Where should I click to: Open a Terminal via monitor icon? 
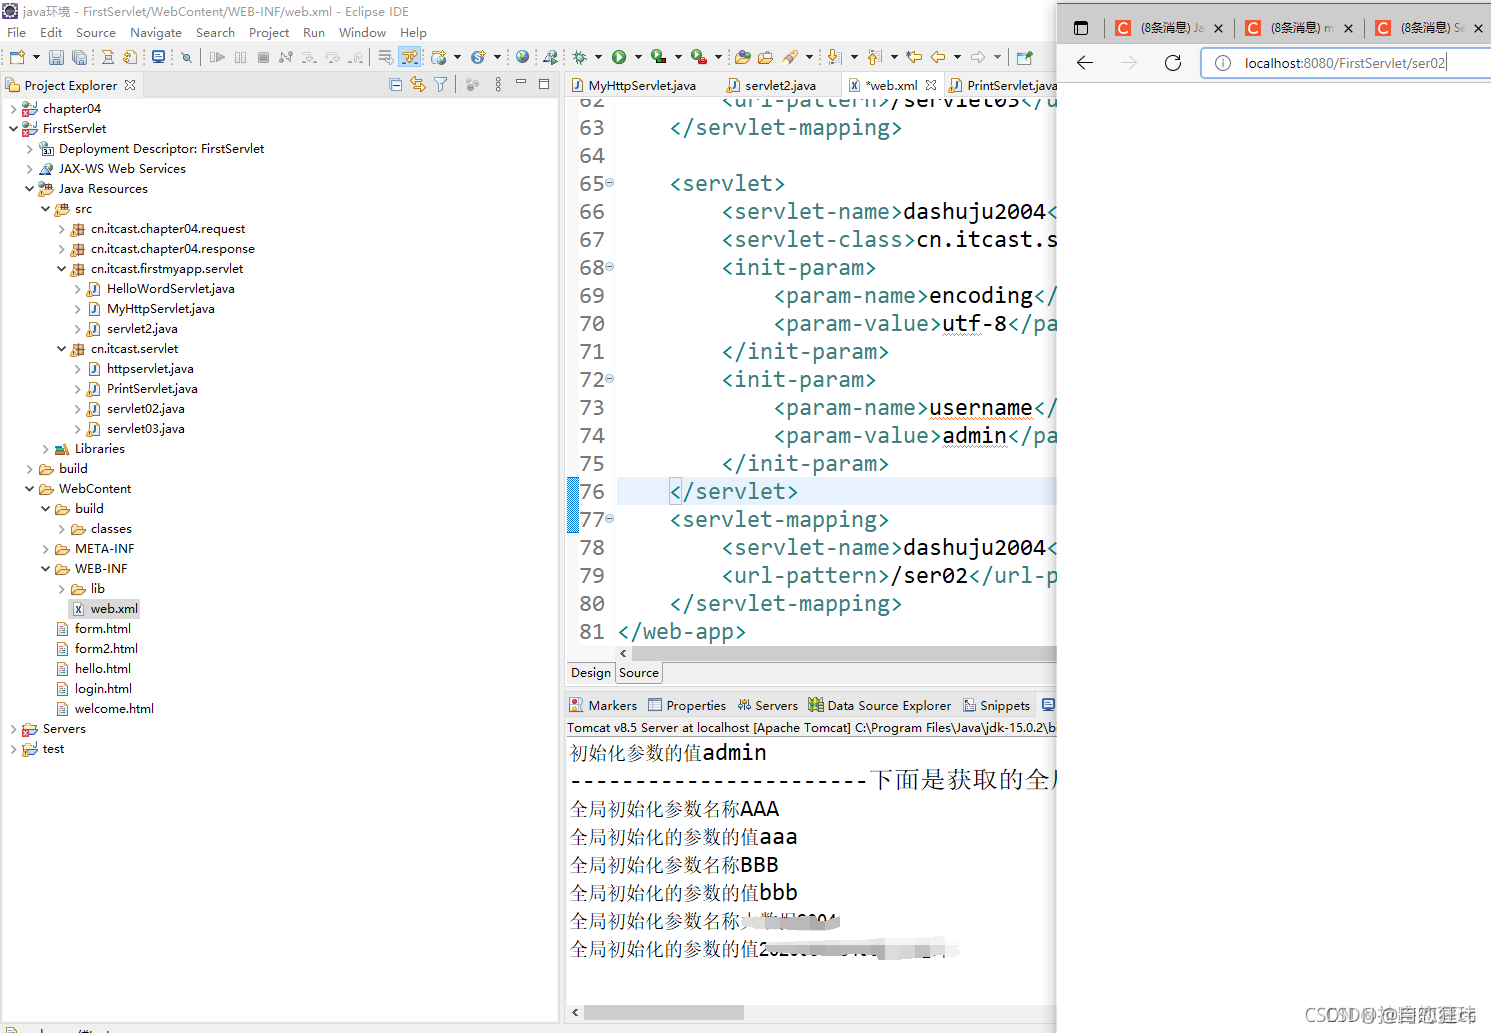(158, 57)
